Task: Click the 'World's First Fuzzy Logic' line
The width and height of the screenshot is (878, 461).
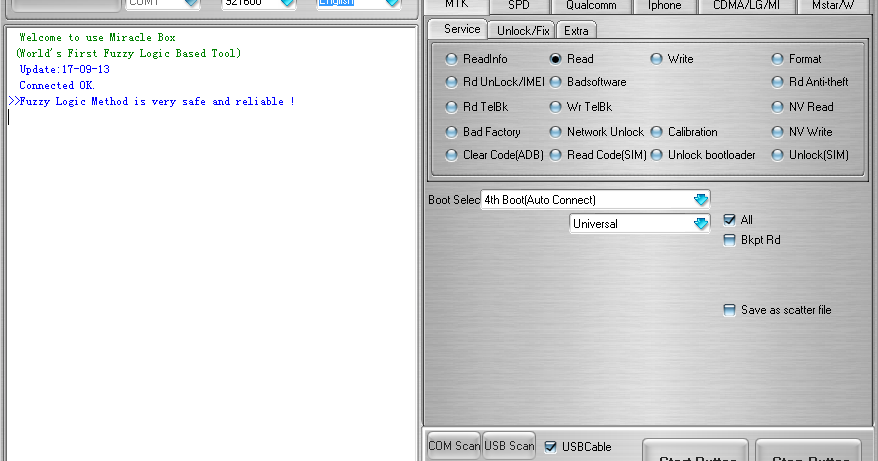Action: (129, 53)
